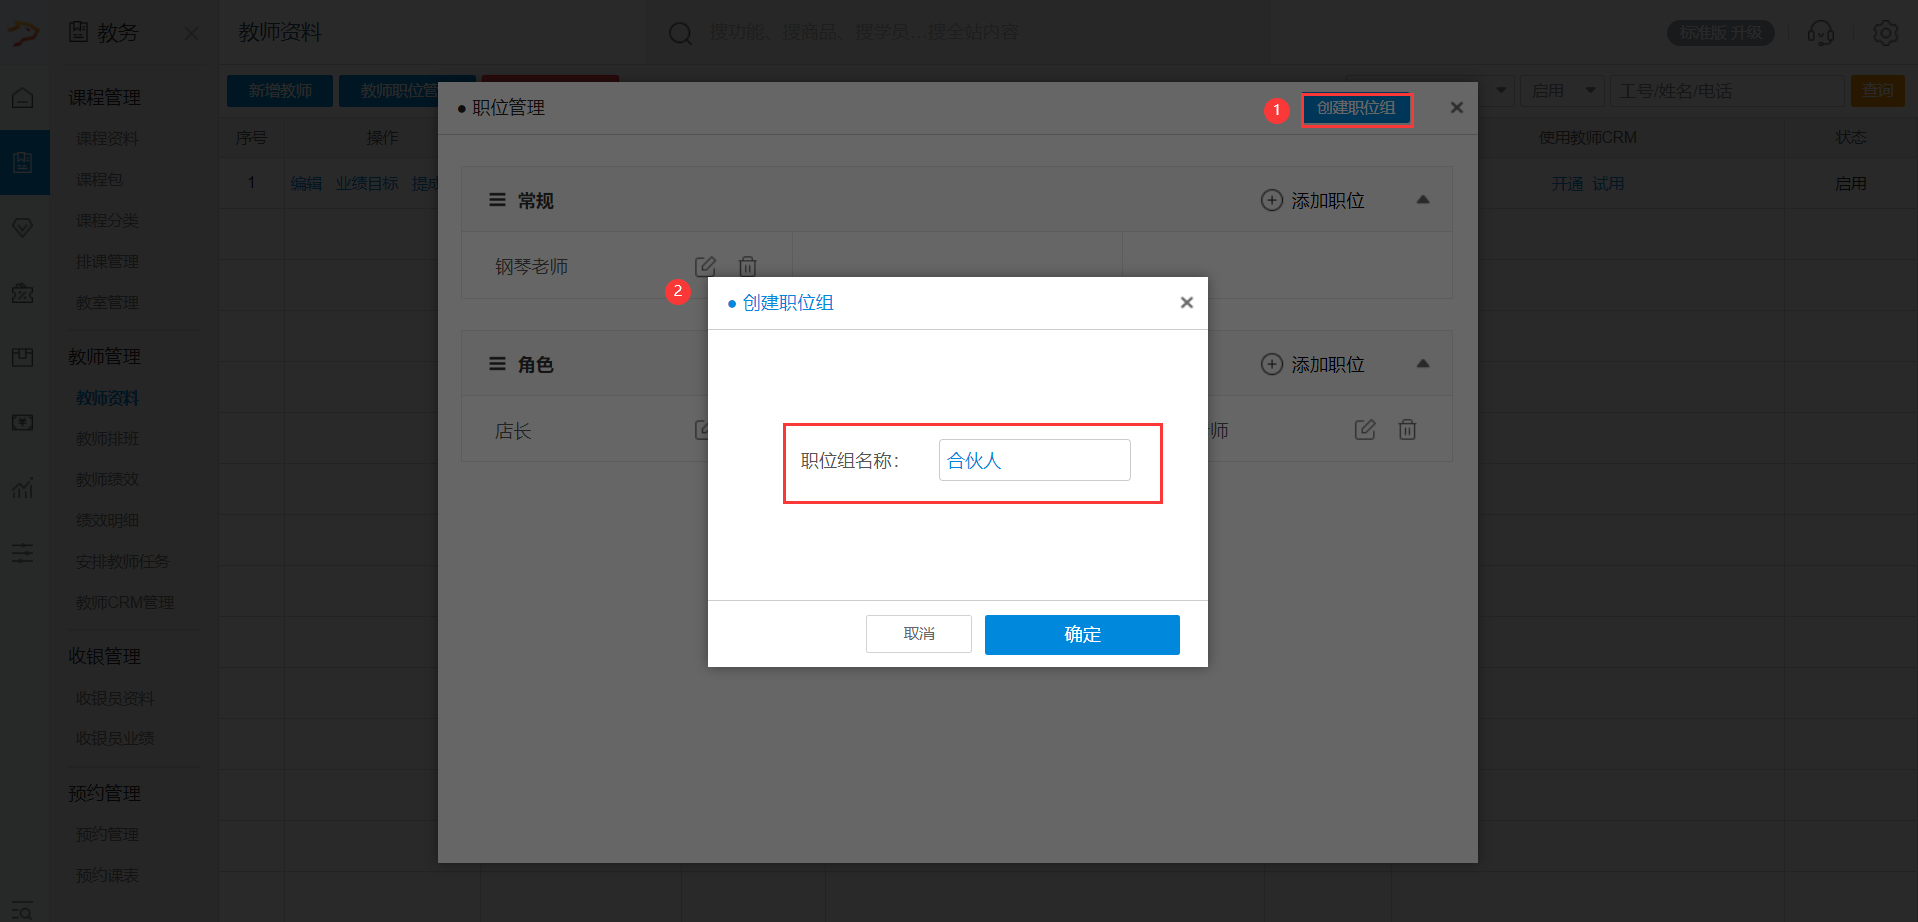
Task: Open the heart screen icon in the rail
Action: (x=23, y=423)
